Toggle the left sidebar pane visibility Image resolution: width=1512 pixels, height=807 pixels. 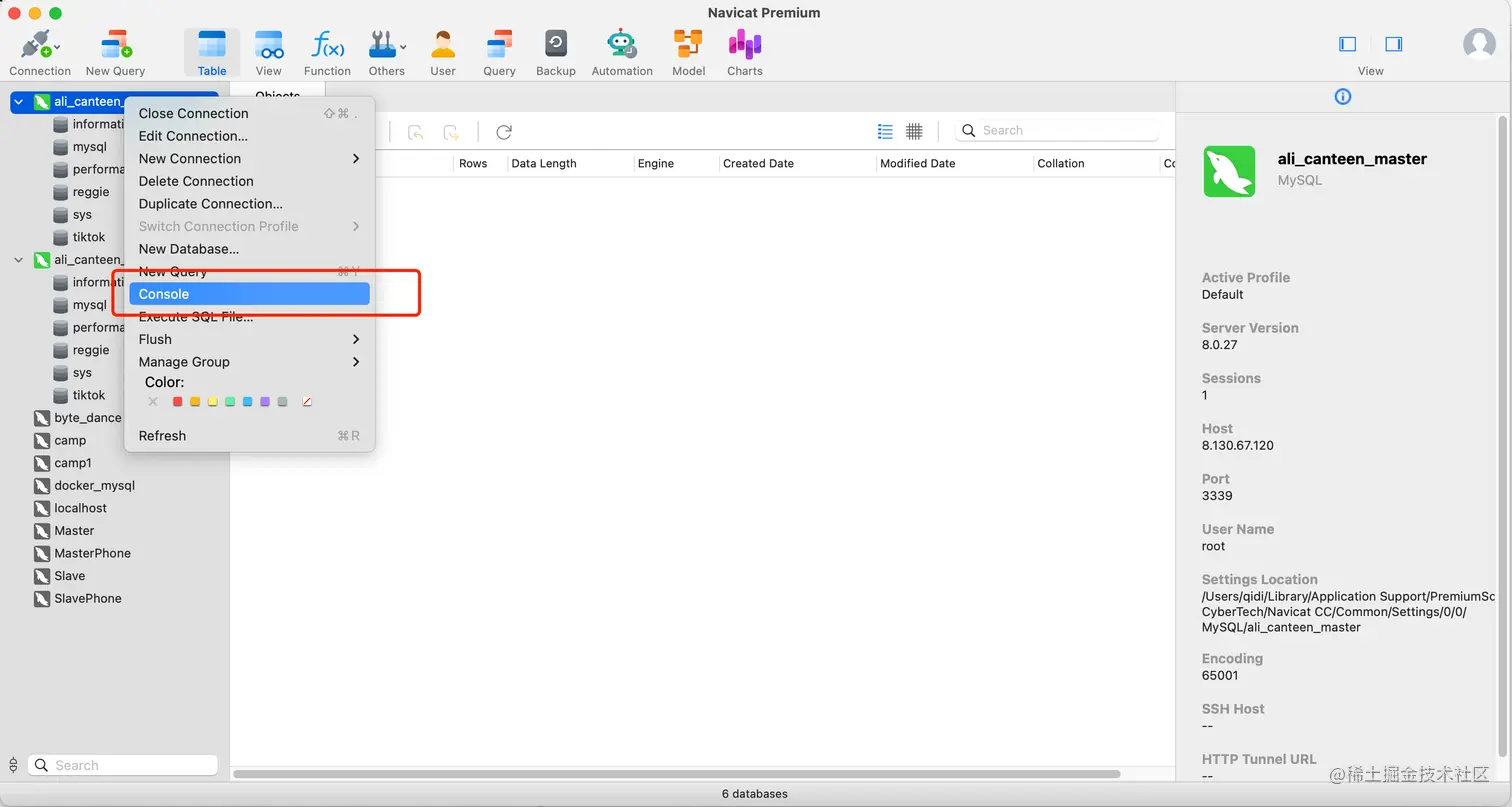1348,44
